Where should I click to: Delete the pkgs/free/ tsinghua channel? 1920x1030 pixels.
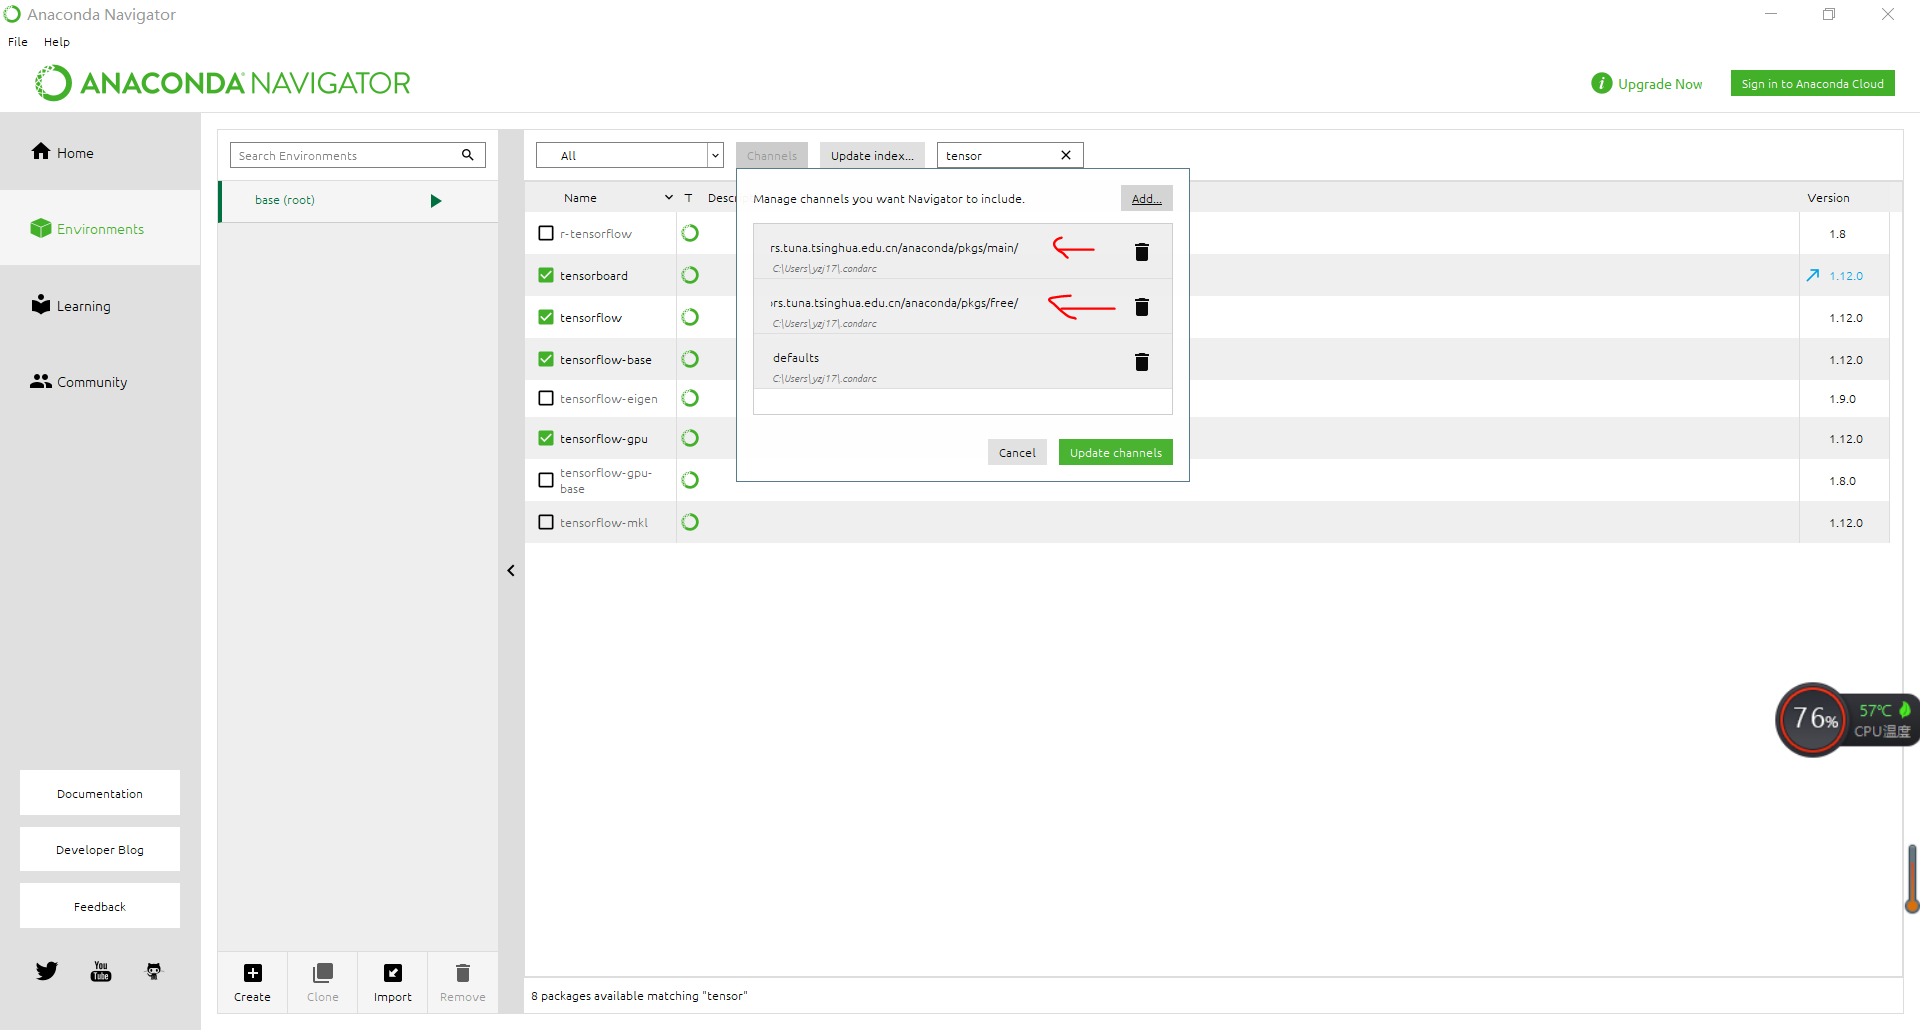tap(1142, 307)
